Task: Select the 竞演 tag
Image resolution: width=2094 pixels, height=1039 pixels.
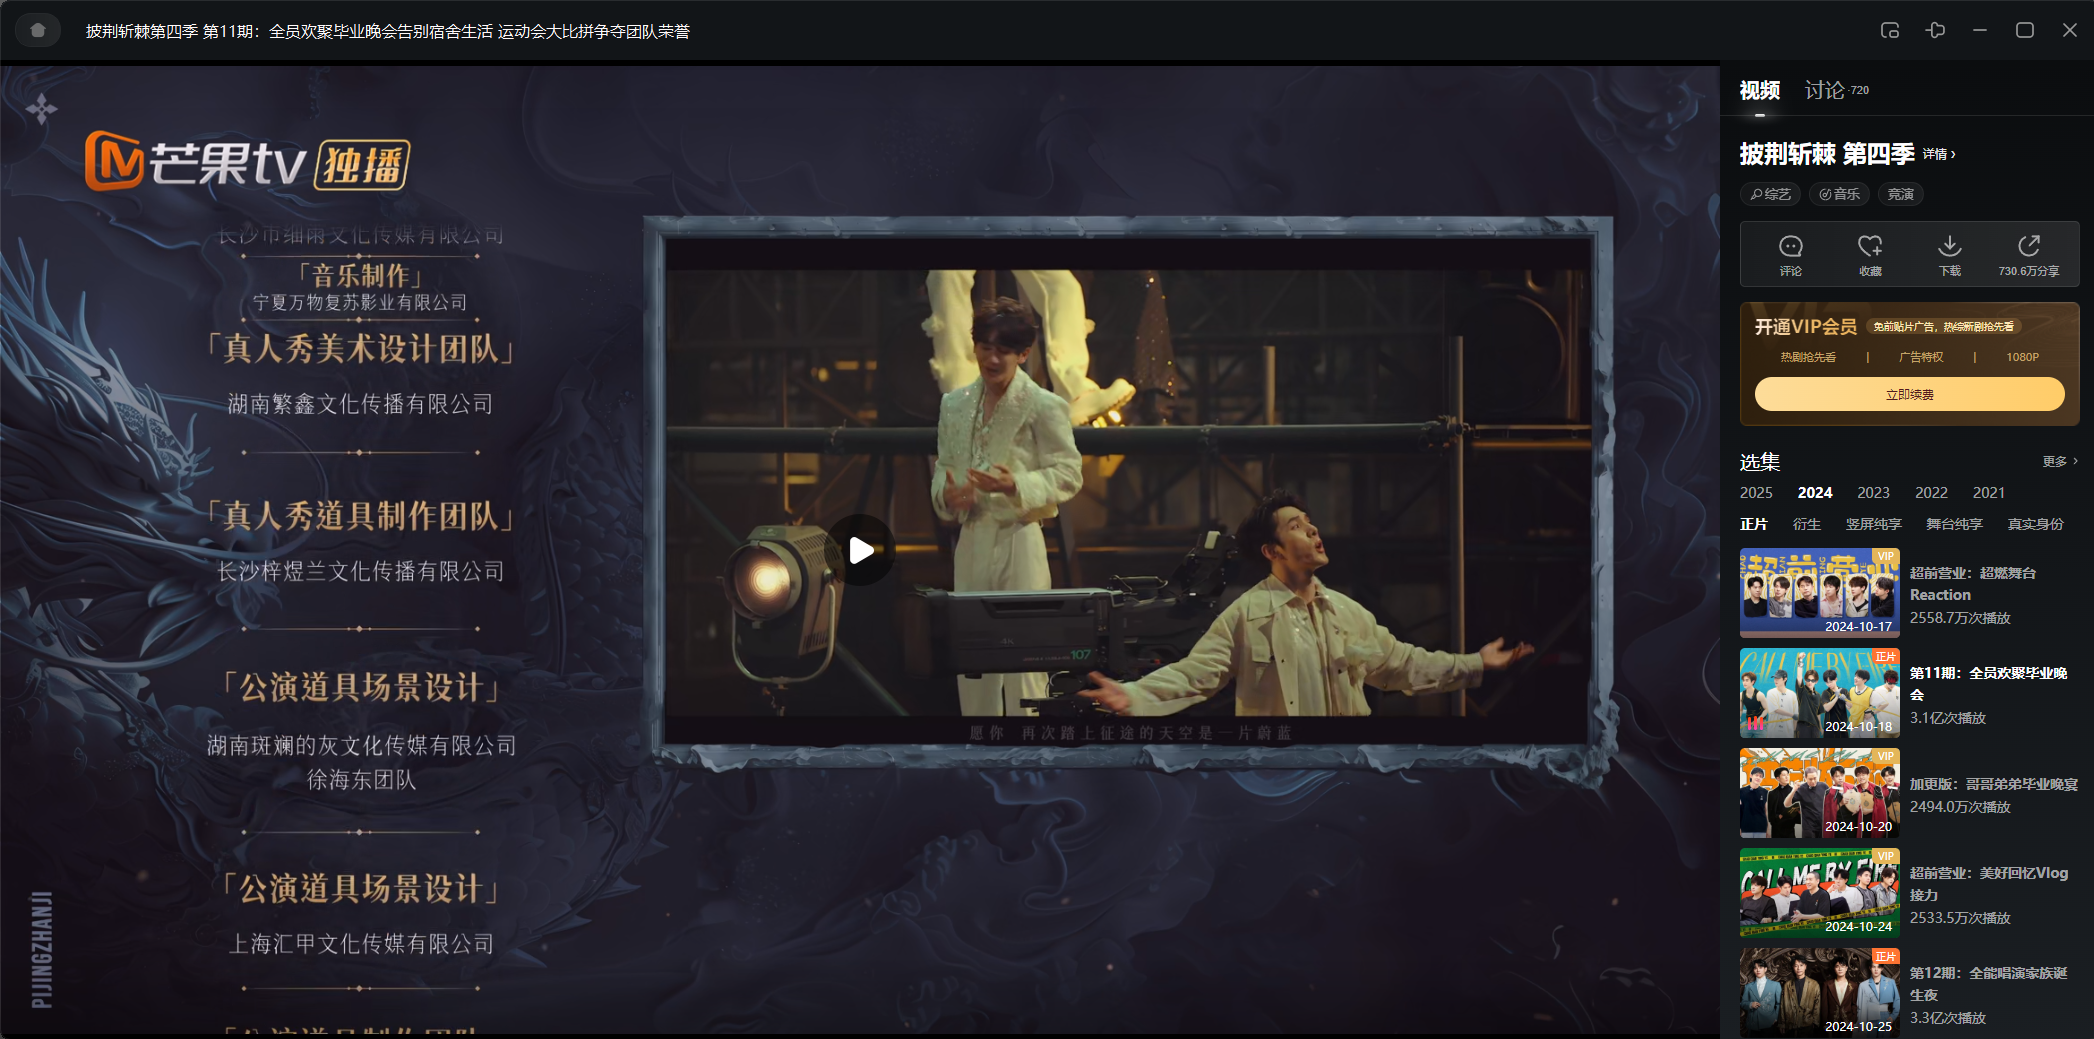Action: [1901, 194]
